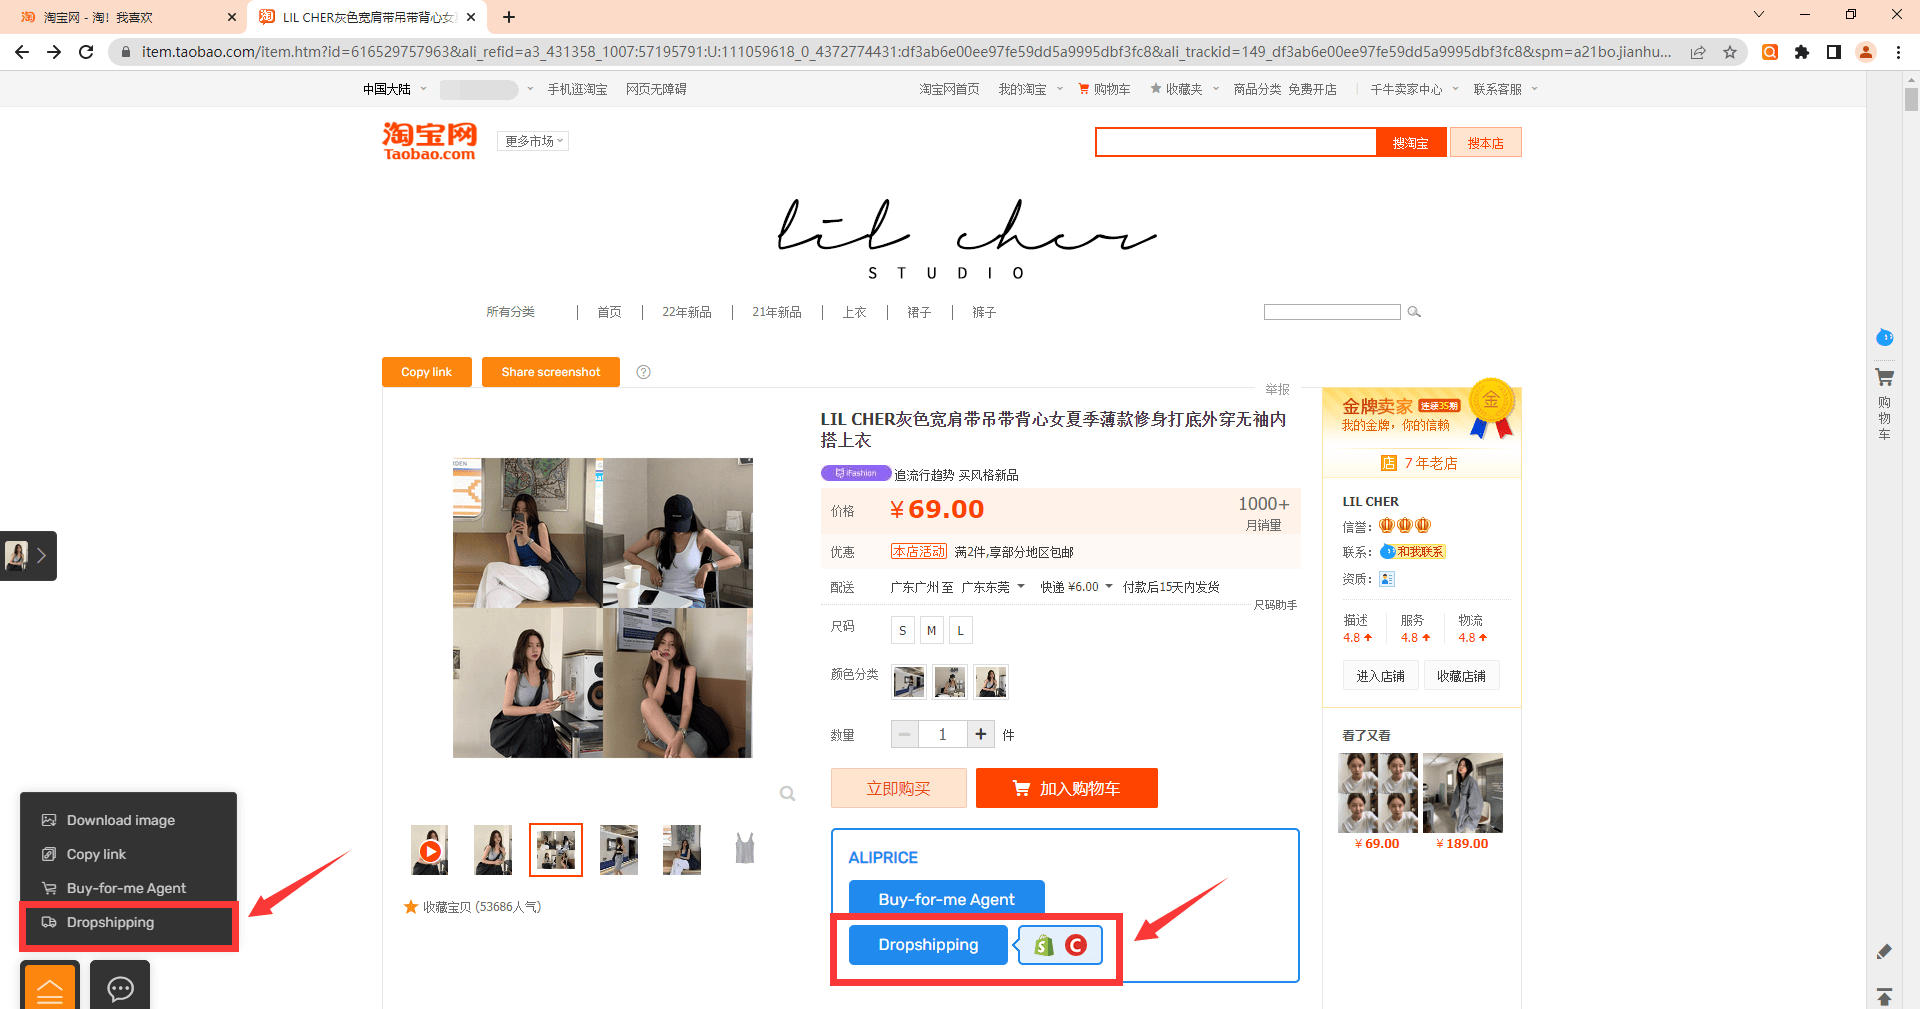Select size S
The width and height of the screenshot is (1920, 1009).
coord(903,630)
